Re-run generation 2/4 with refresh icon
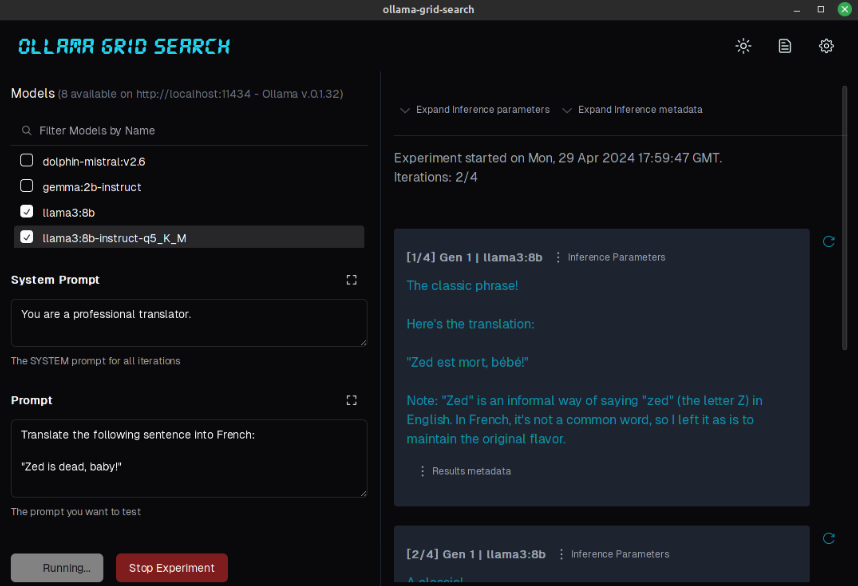 tap(828, 538)
